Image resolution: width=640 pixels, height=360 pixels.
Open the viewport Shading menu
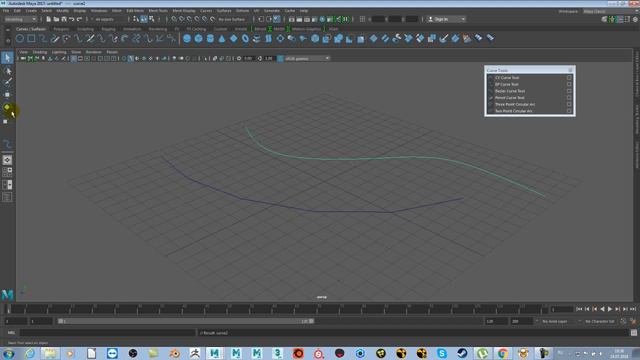(x=40, y=52)
